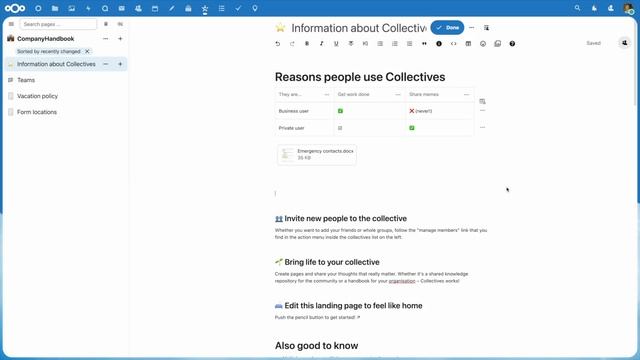Insert a code block
This screenshot has width=640, height=360.
pyautogui.click(x=453, y=44)
